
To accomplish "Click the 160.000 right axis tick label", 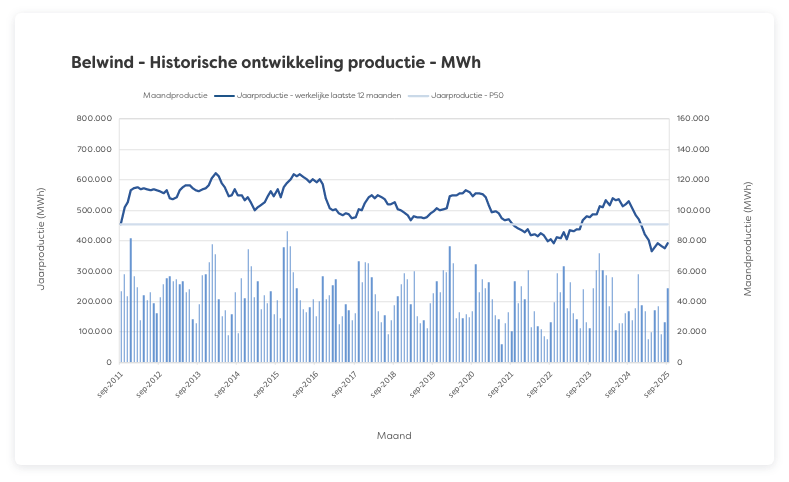I will 693,118.
